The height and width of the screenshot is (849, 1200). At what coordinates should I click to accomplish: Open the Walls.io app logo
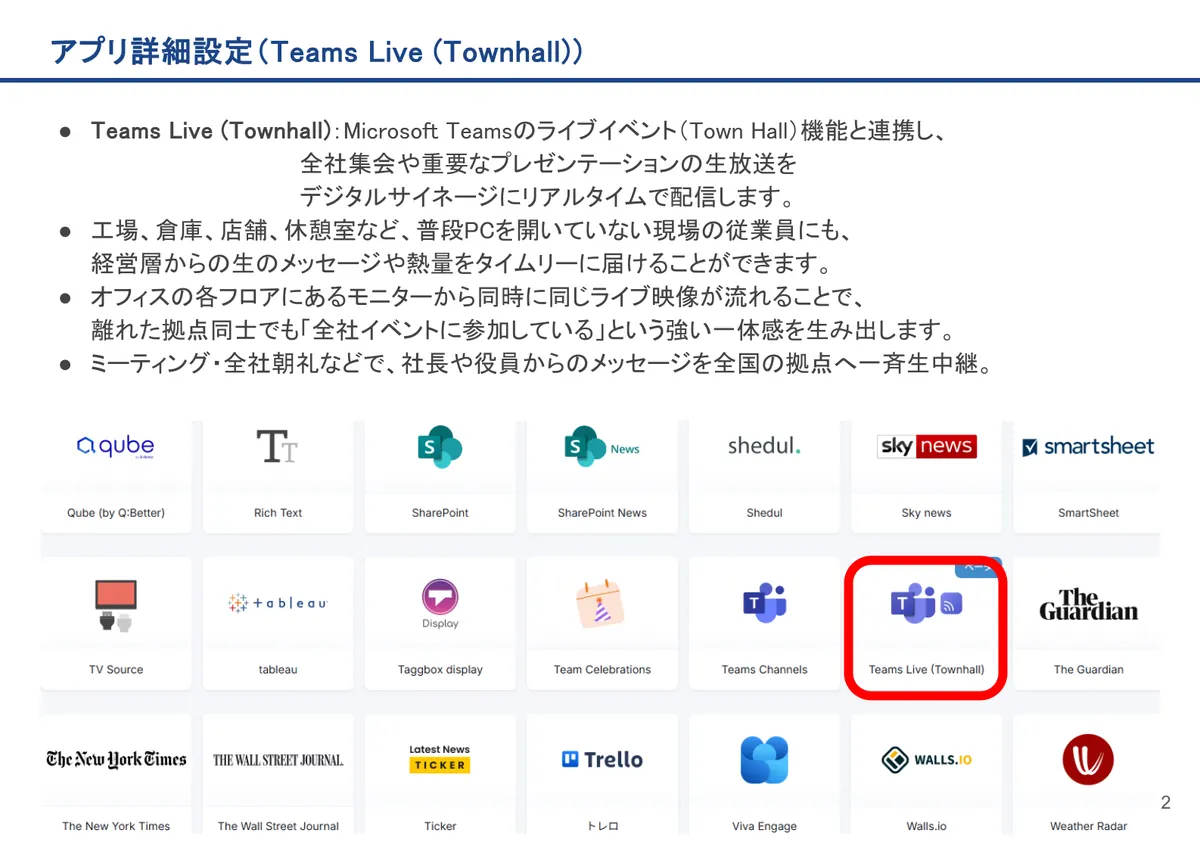pyautogui.click(x=926, y=760)
